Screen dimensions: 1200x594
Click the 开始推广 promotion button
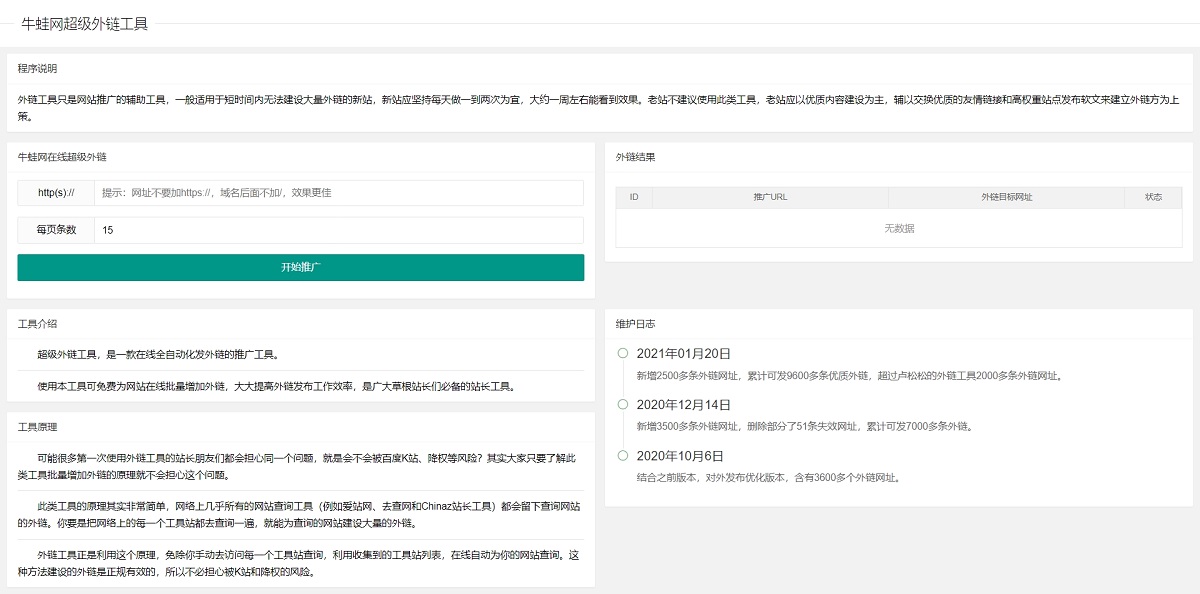[x=299, y=268]
